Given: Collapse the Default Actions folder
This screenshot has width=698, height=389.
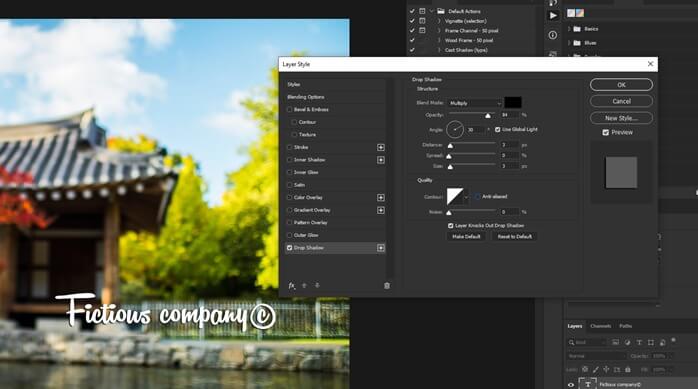Looking at the screenshot, I should (x=431, y=11).
